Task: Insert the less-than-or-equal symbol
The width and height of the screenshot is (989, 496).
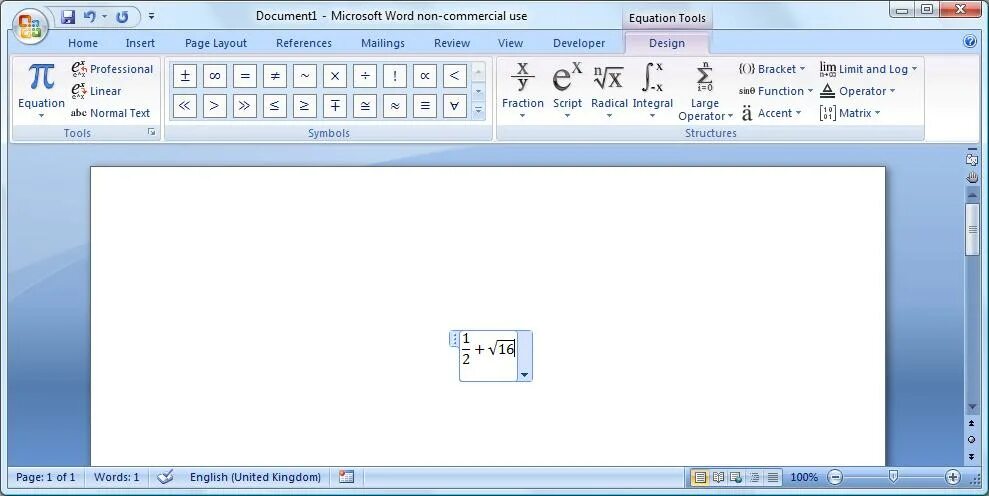Action: [x=275, y=105]
